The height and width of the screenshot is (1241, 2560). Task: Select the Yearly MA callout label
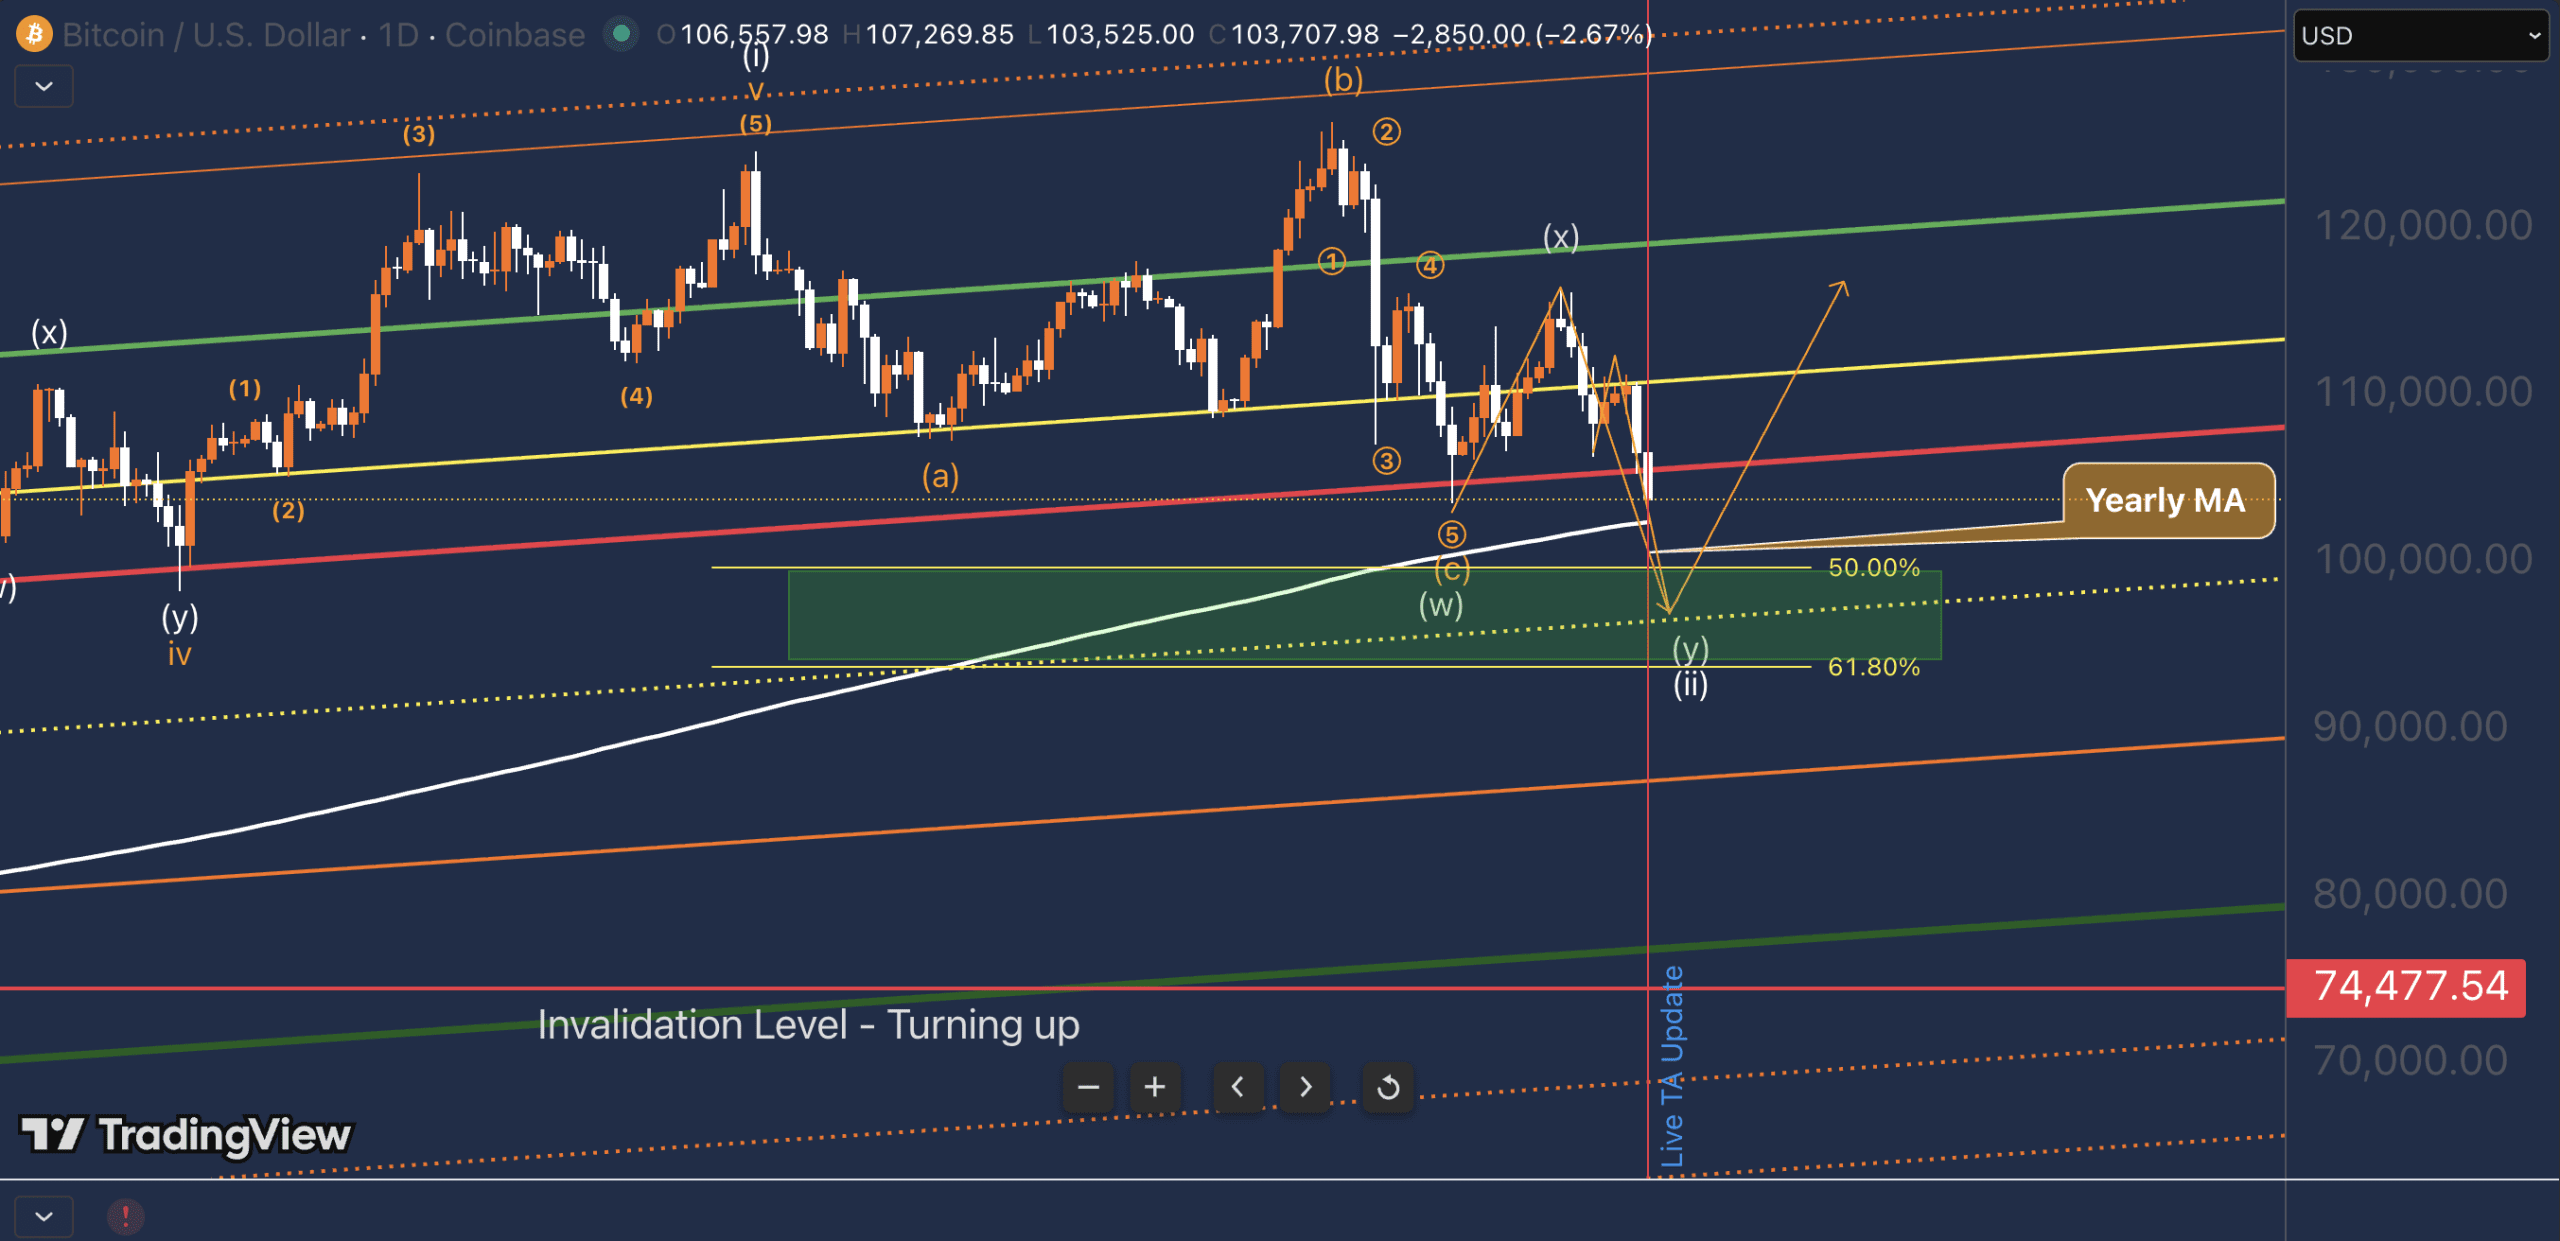click(x=2166, y=500)
